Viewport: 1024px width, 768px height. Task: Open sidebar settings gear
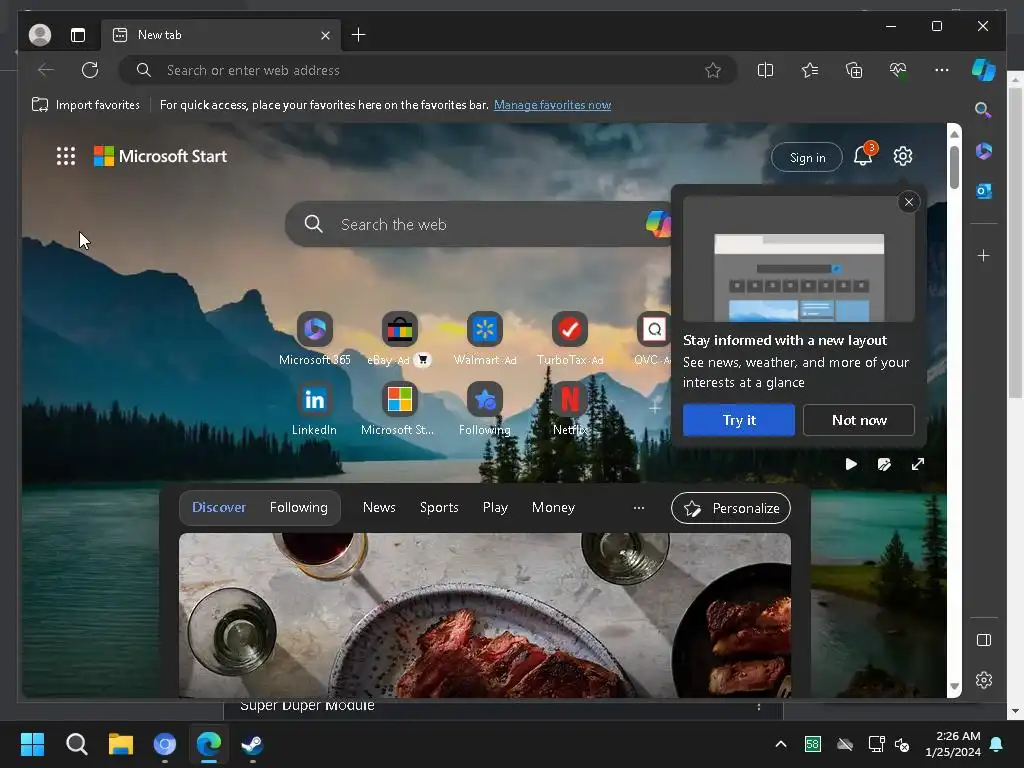click(984, 680)
